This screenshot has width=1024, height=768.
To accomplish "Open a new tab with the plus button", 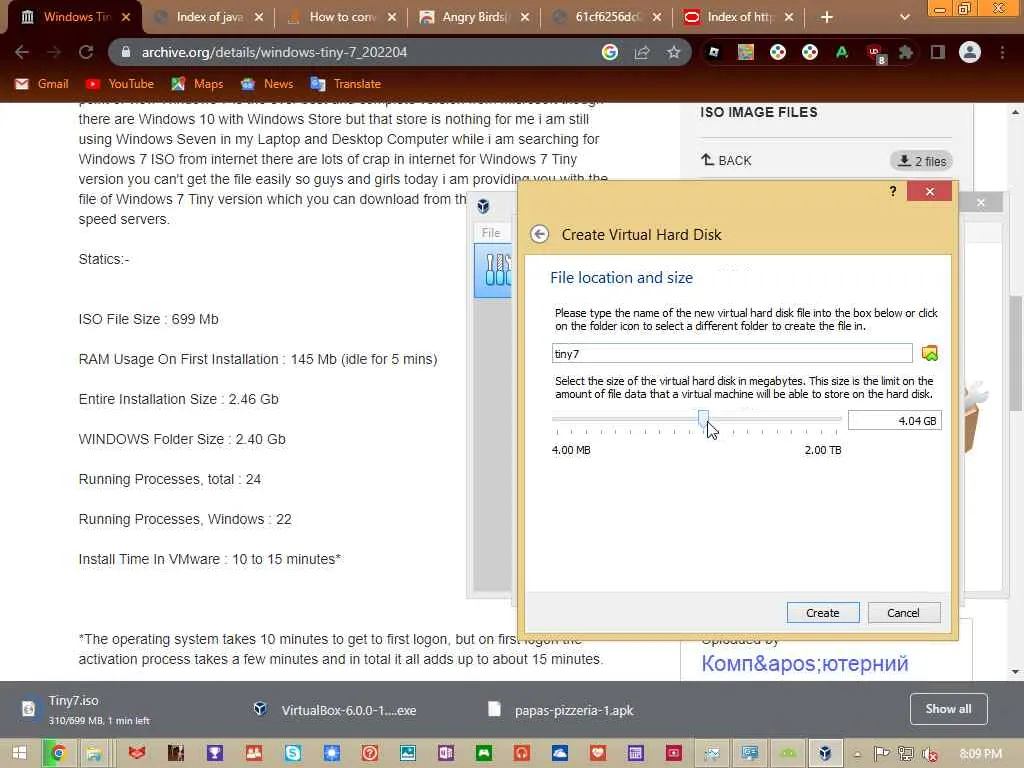I will coord(827,17).
